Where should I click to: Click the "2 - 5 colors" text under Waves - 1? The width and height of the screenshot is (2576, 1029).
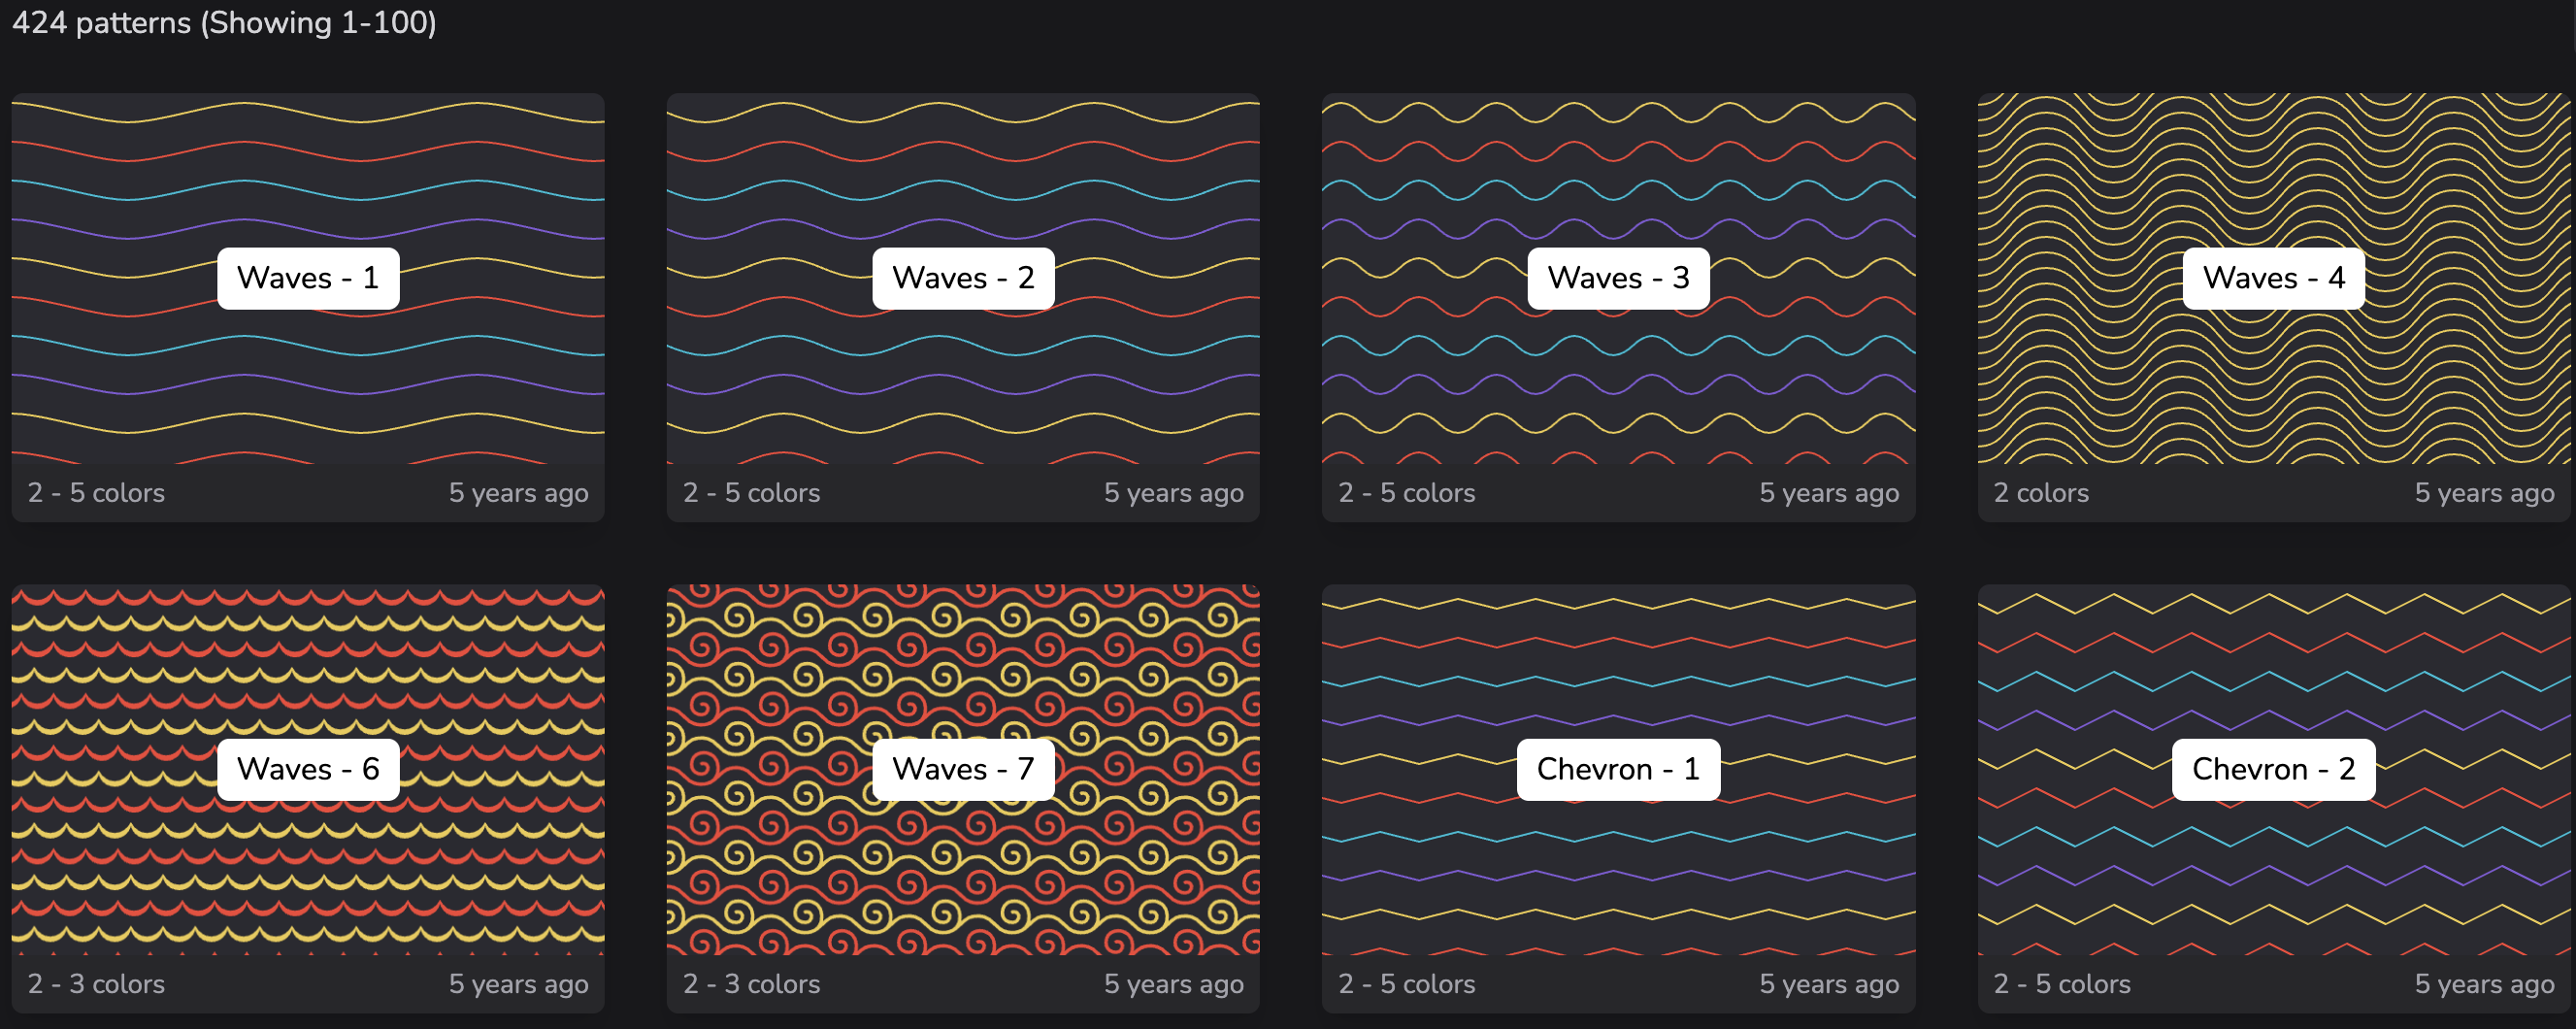tap(96, 493)
